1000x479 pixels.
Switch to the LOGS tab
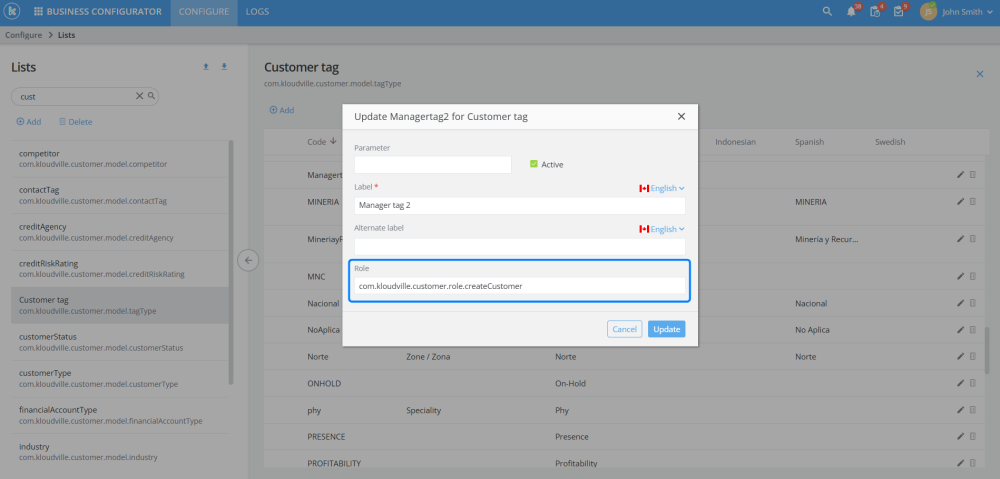coord(257,12)
